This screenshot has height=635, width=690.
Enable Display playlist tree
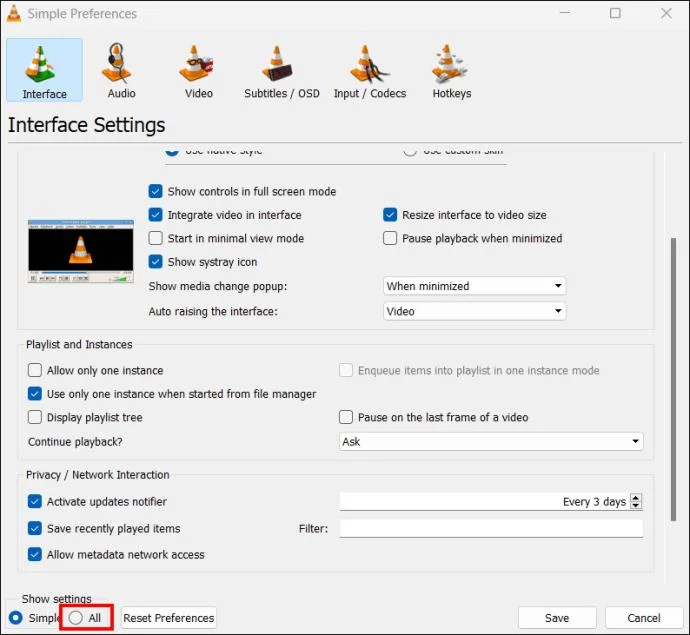(35, 417)
